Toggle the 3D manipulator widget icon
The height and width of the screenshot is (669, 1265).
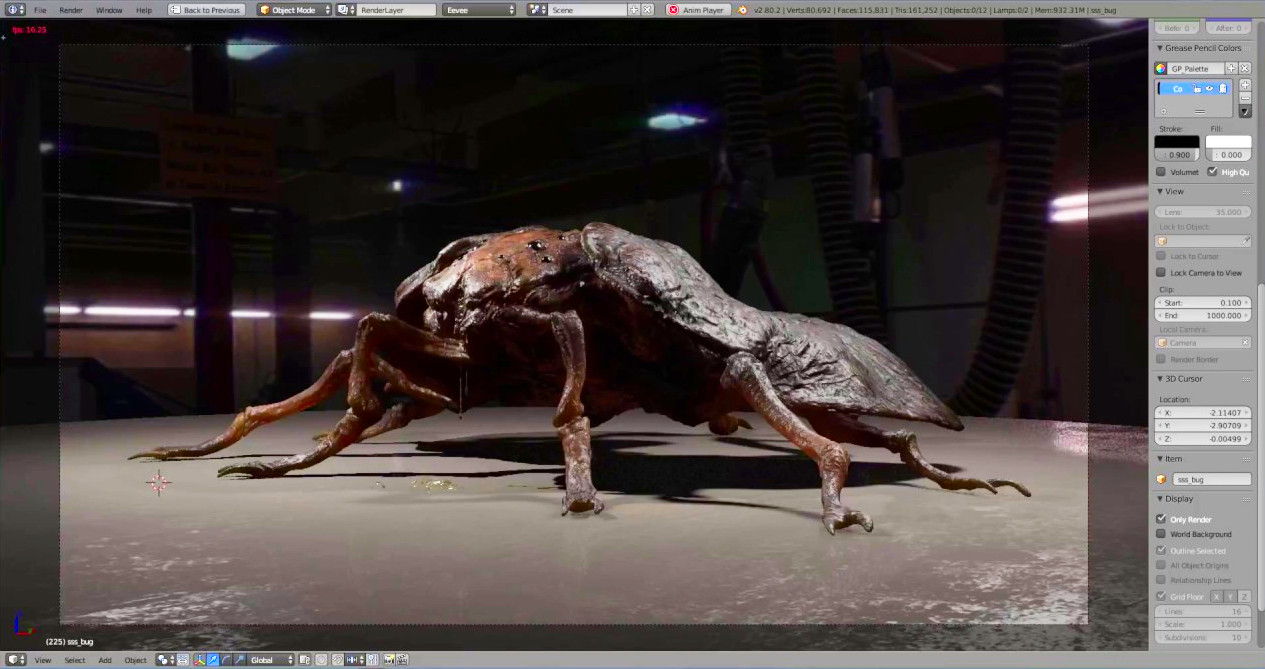tap(200, 660)
